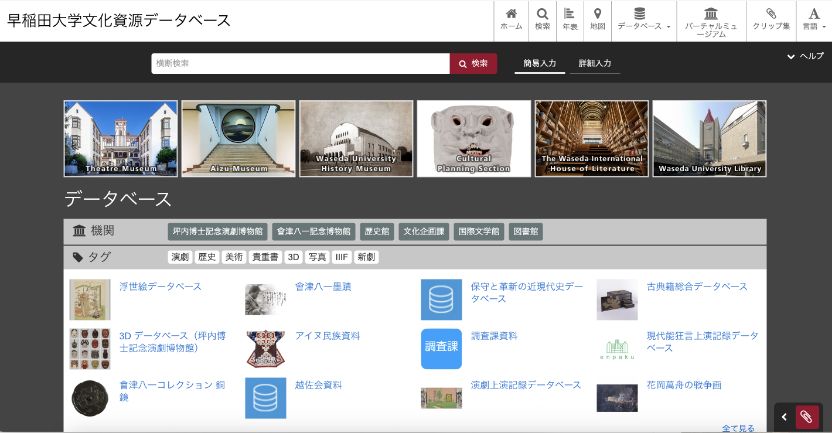Click the 演劇上演記録 thumbnail image
The height and width of the screenshot is (433, 832).
tap(441, 398)
